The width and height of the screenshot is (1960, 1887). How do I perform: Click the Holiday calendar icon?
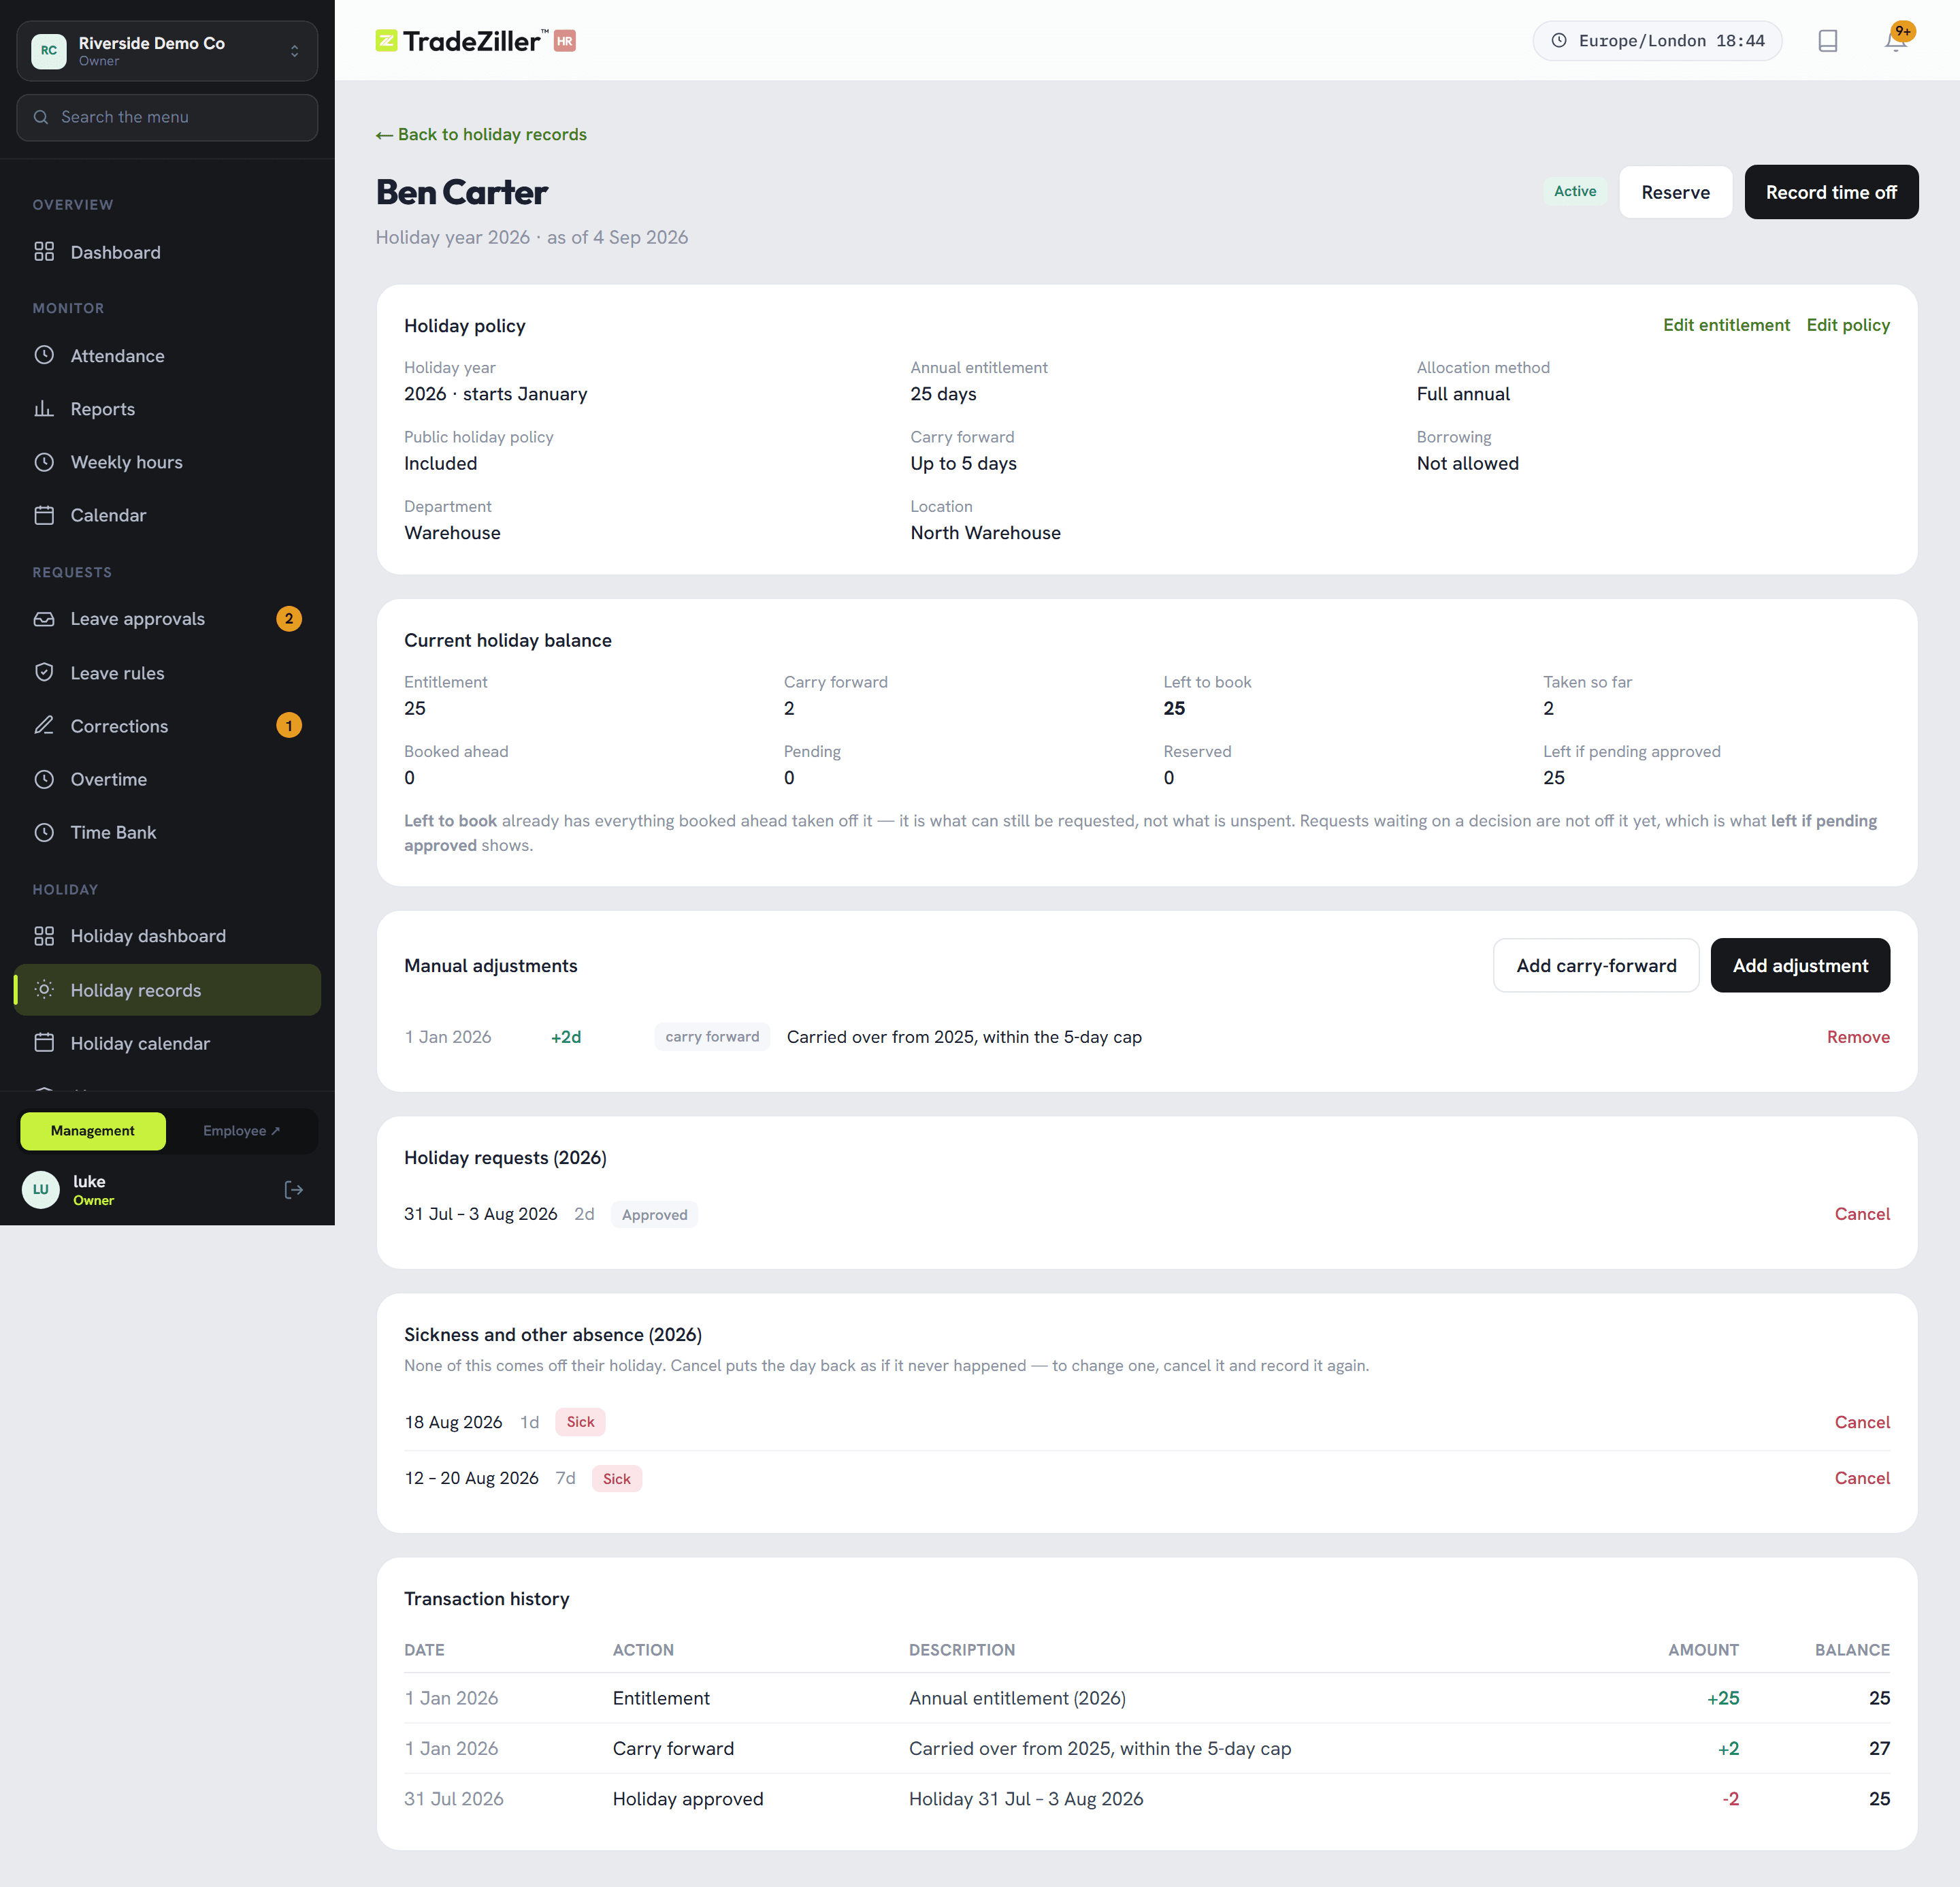(44, 1042)
